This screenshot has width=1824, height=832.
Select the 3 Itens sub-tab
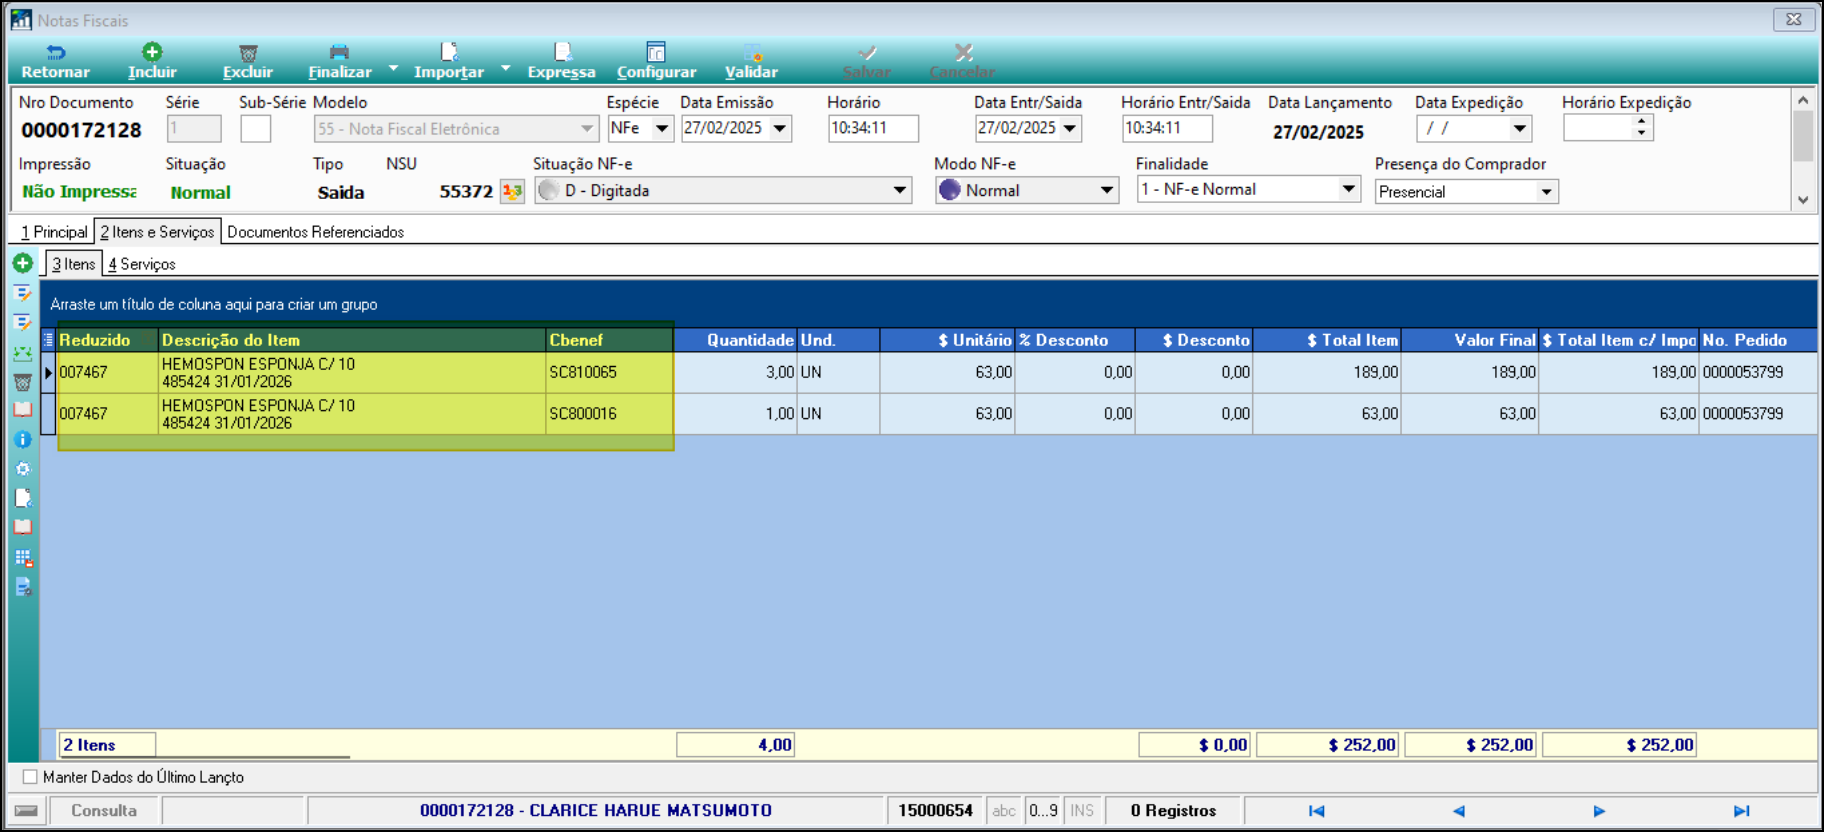(74, 264)
